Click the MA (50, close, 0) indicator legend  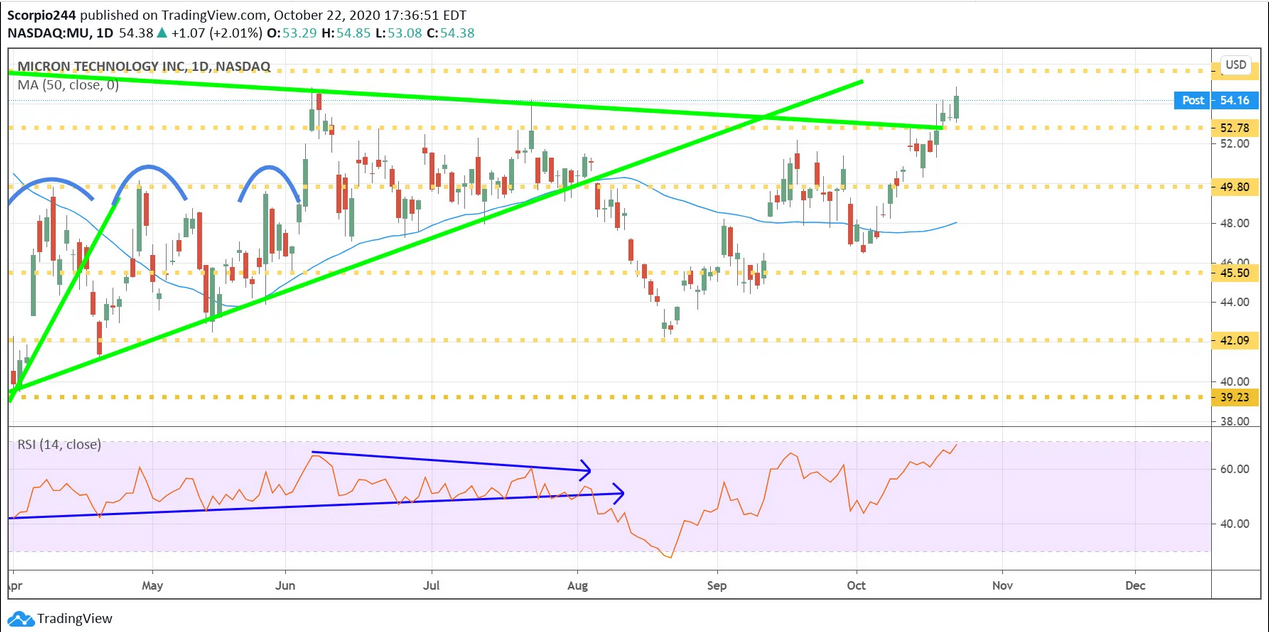(68, 85)
